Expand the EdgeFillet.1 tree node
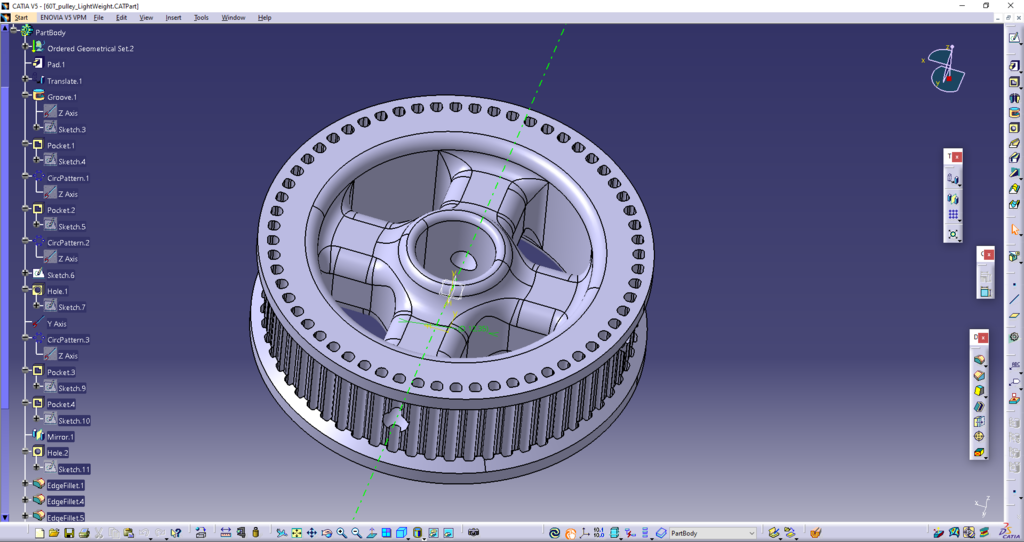Image resolution: width=1024 pixels, height=542 pixels. 25,484
